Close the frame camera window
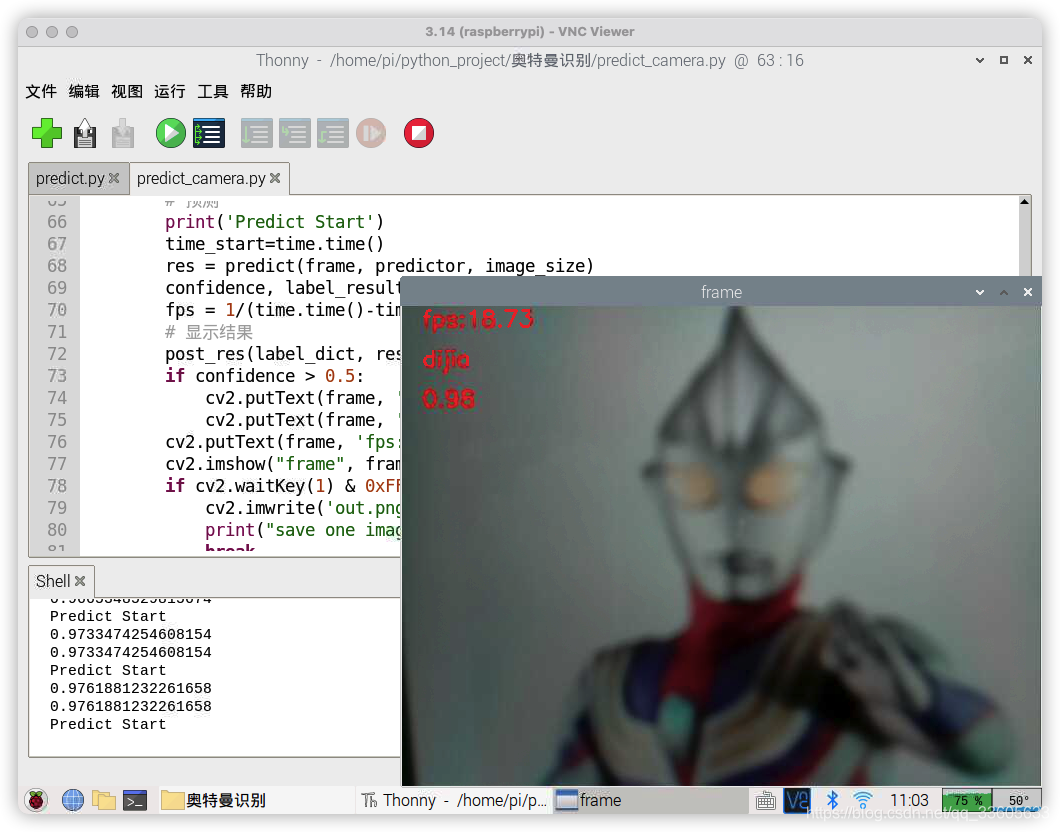This screenshot has height=832, width=1060. tap(1028, 292)
